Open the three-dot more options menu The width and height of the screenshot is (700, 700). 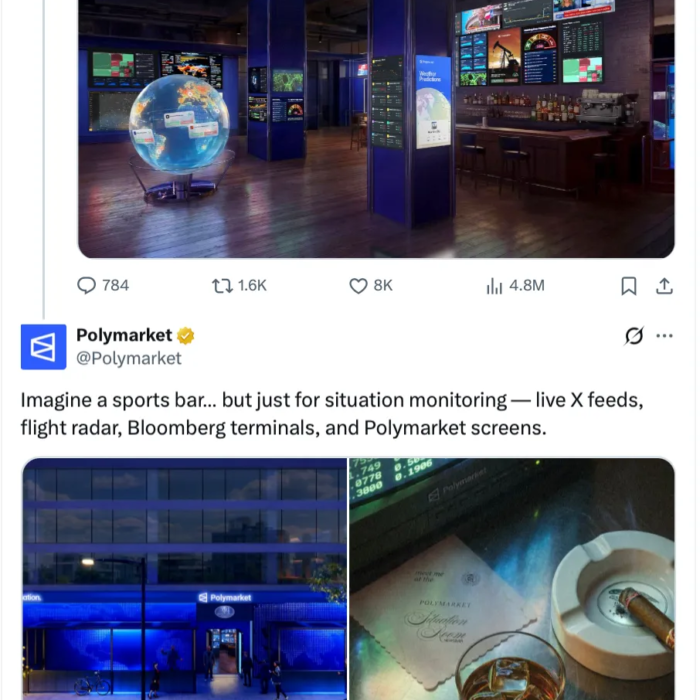(x=664, y=336)
